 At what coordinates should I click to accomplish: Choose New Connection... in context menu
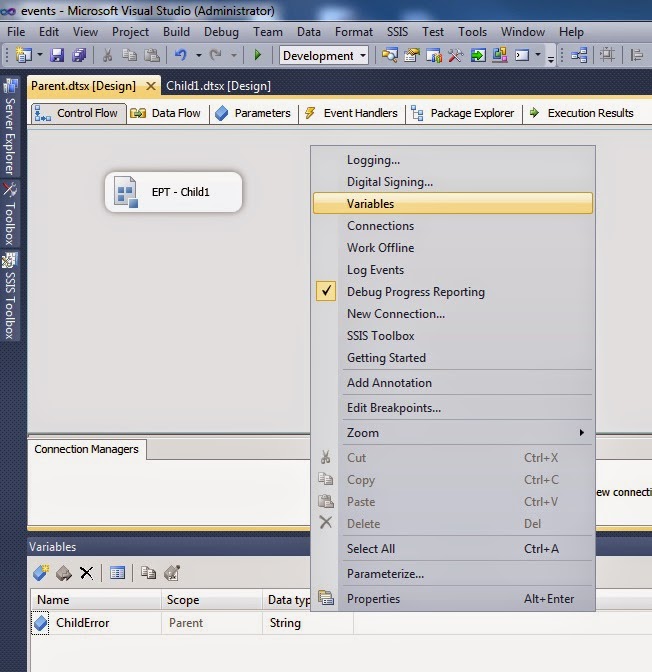coord(453,314)
